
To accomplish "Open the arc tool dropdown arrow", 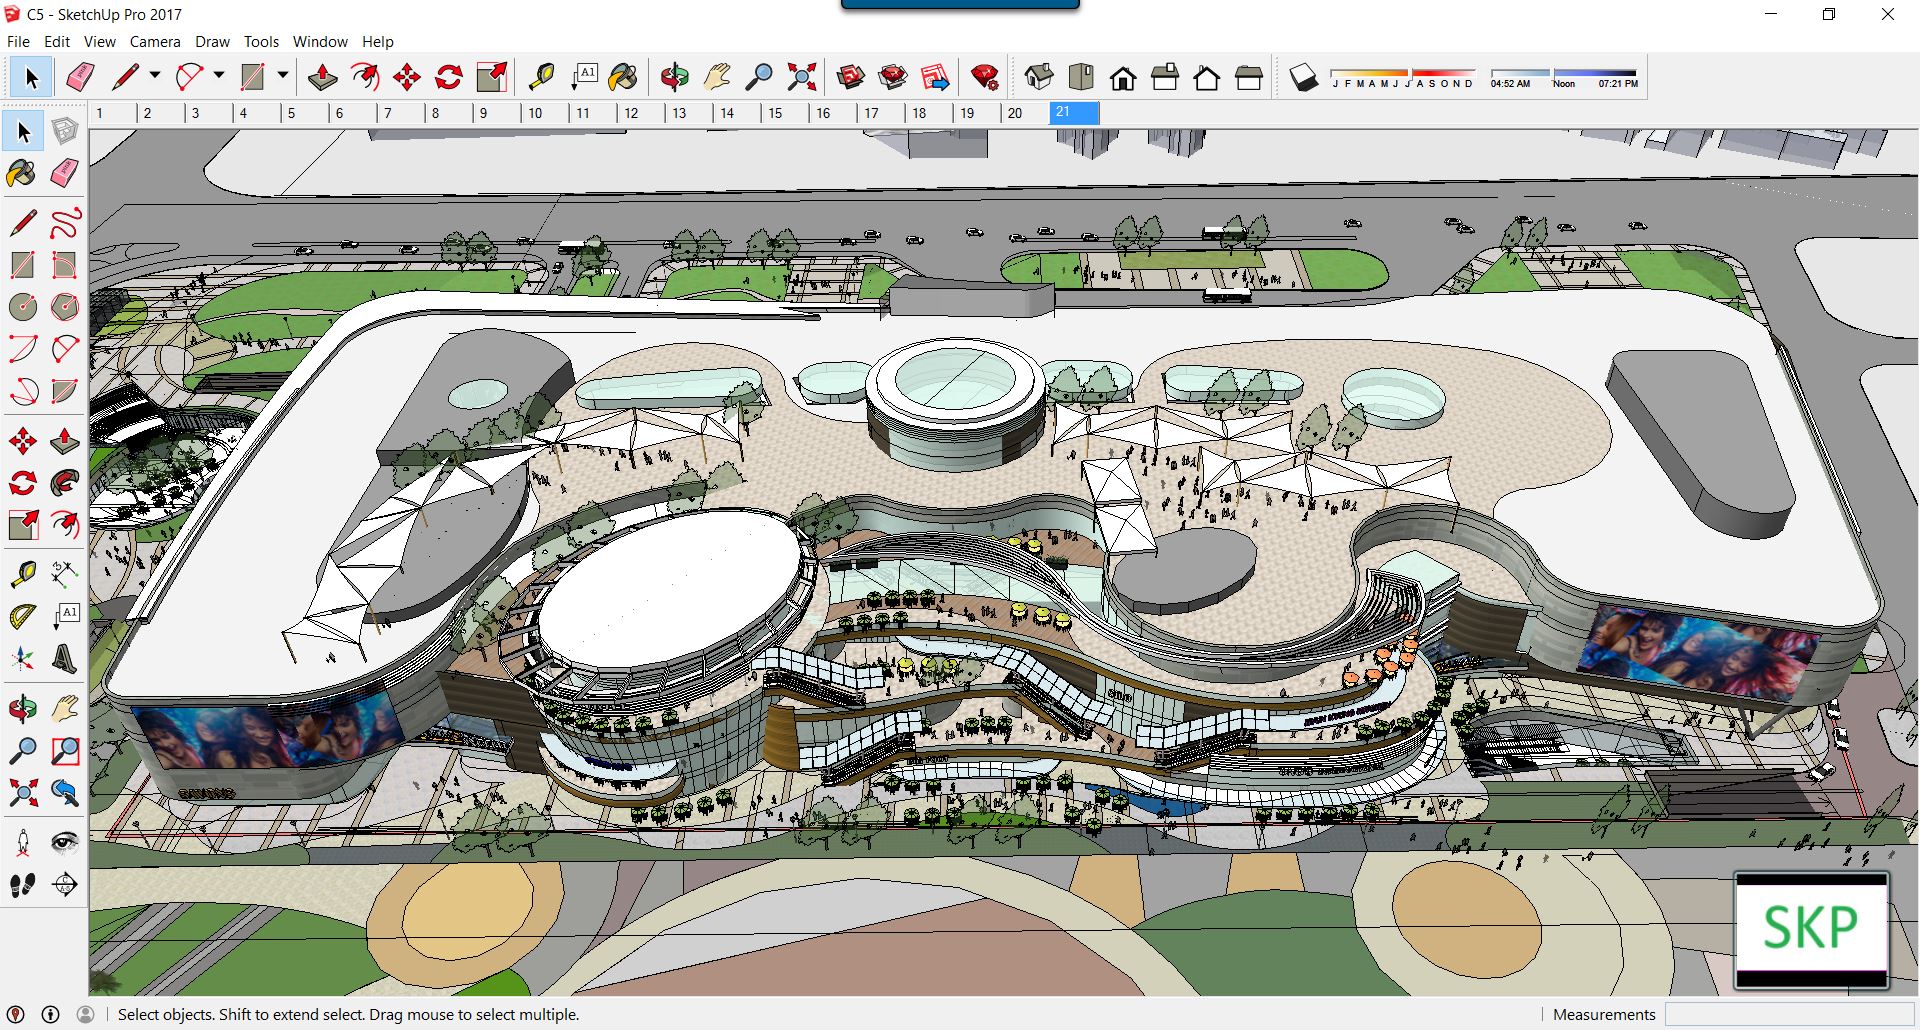I will click(x=219, y=75).
